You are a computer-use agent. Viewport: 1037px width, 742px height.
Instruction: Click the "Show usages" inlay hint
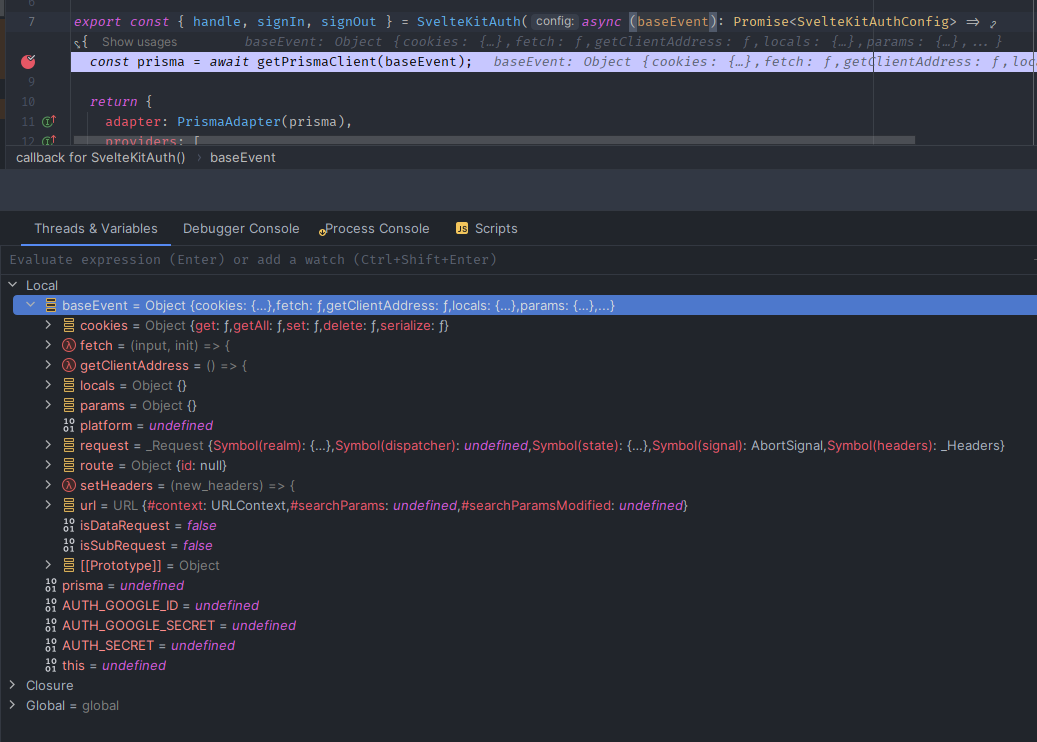click(x=139, y=42)
